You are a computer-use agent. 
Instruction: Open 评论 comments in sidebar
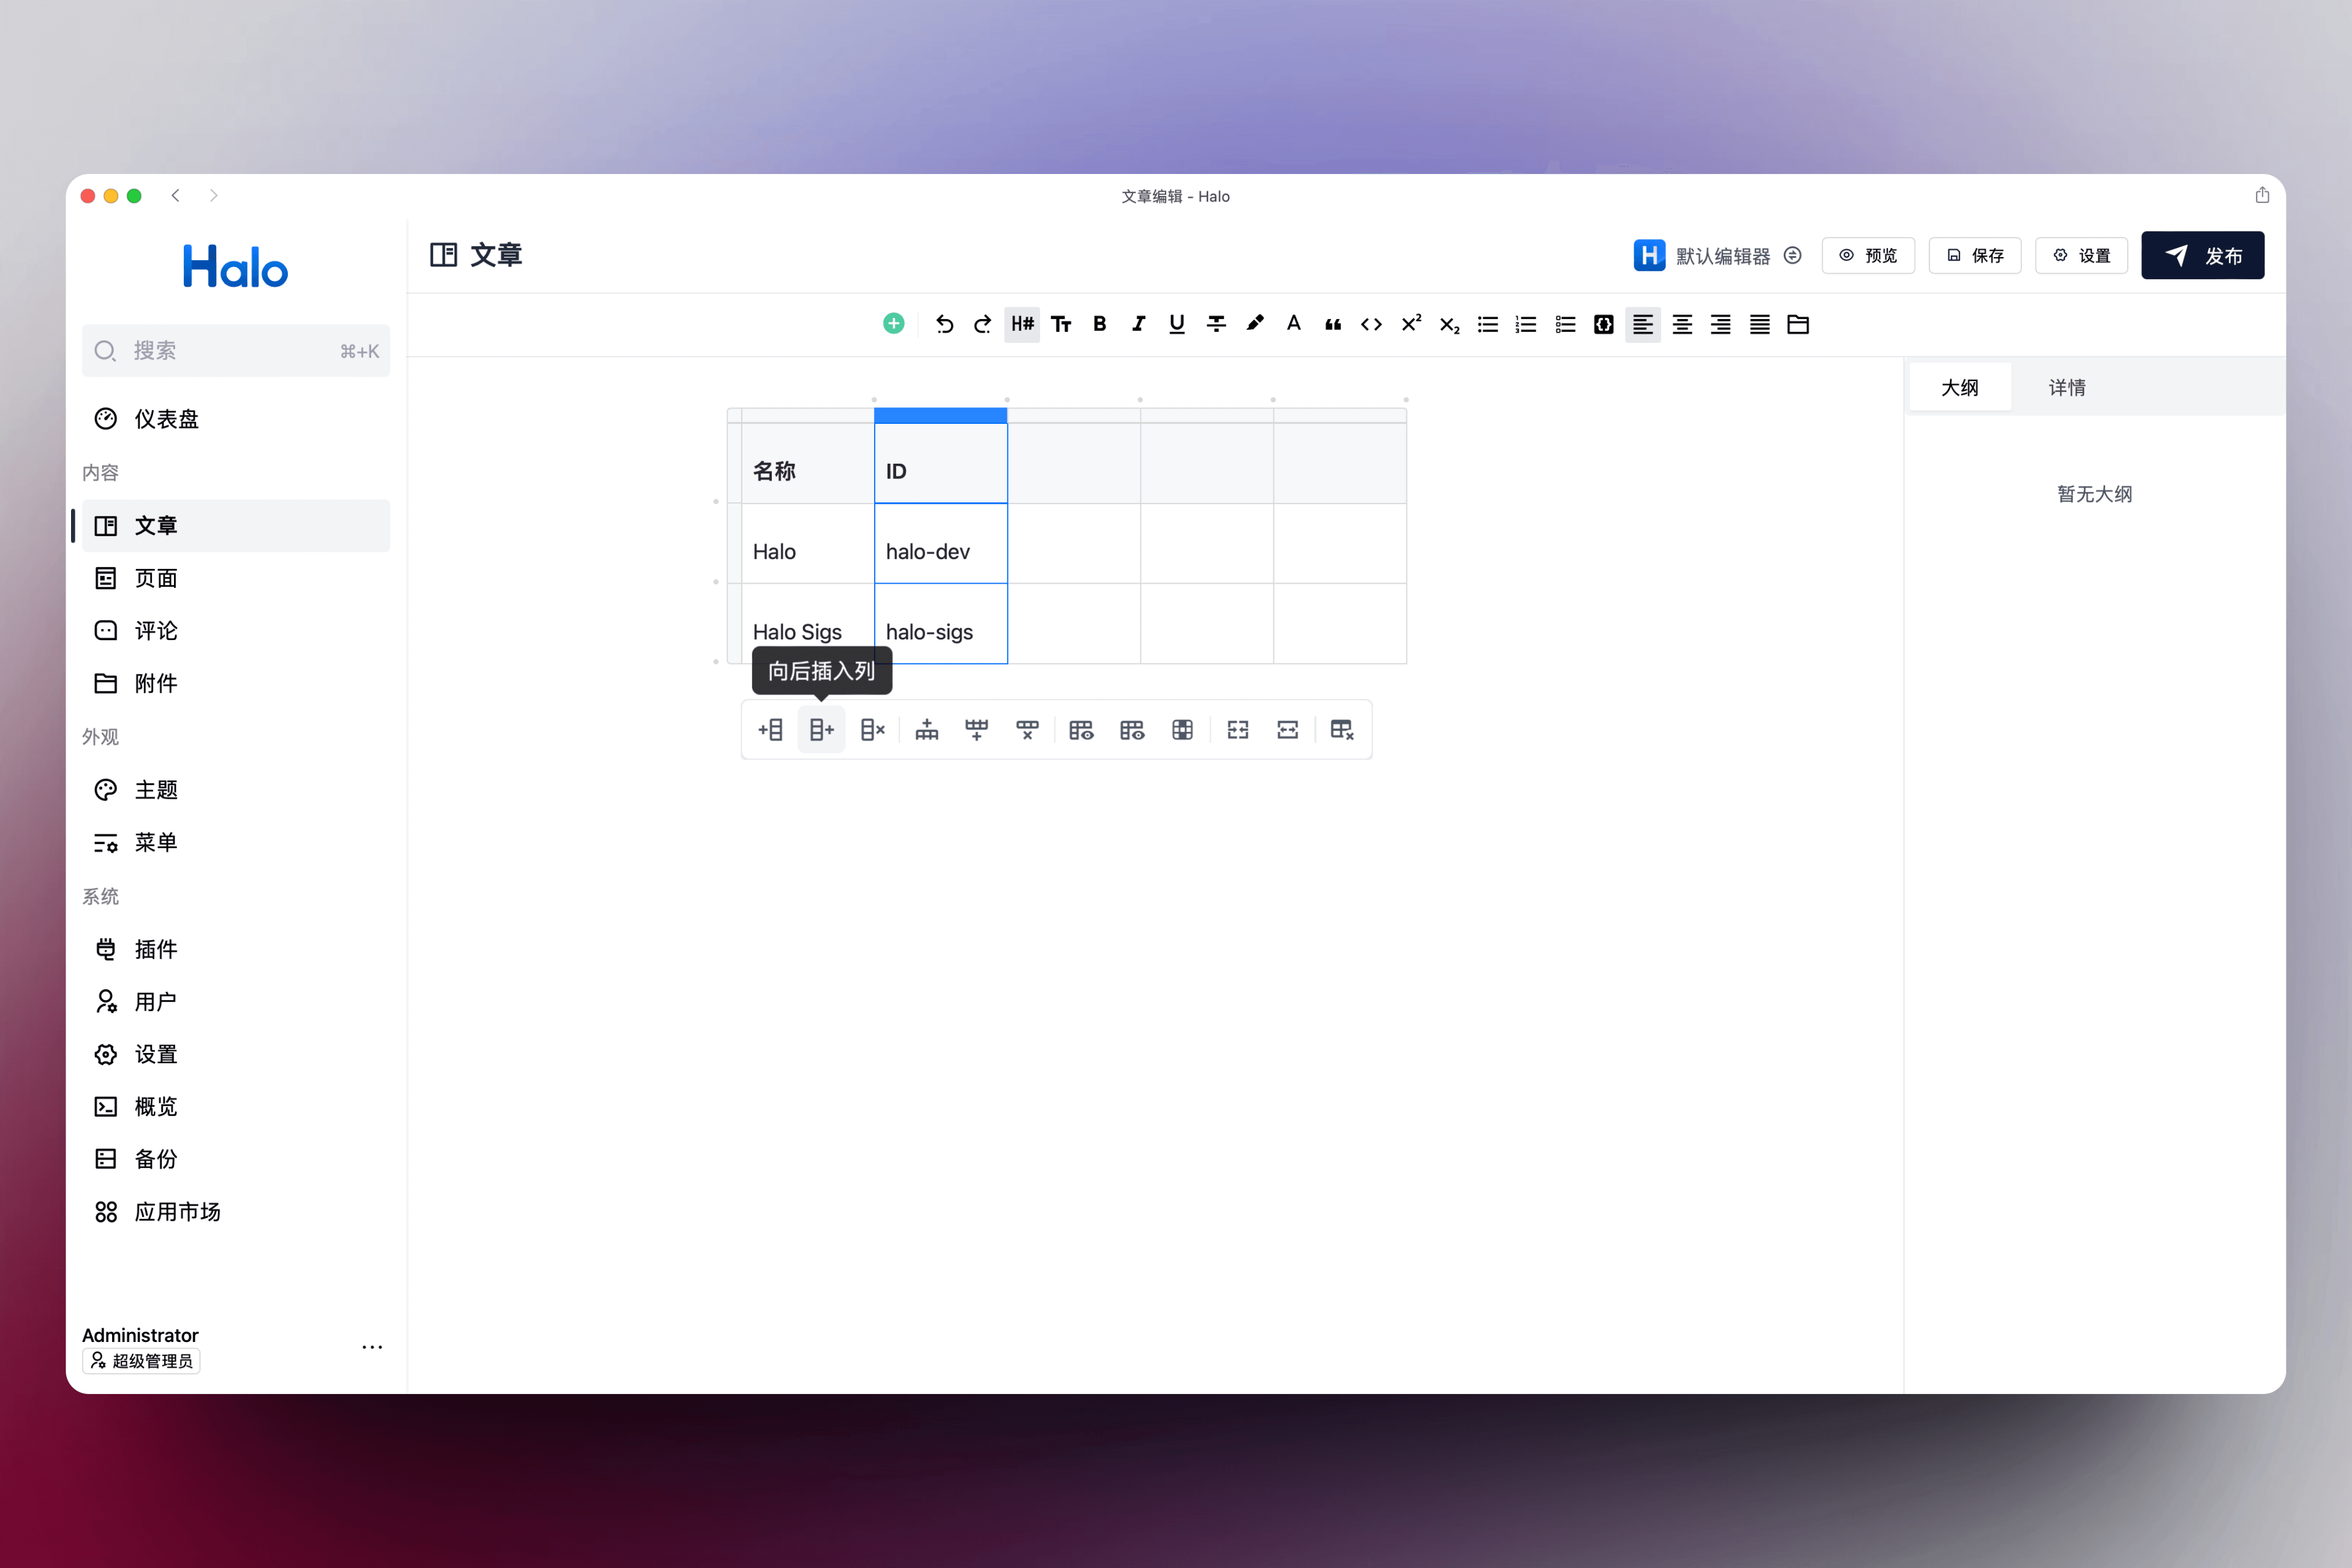236,631
